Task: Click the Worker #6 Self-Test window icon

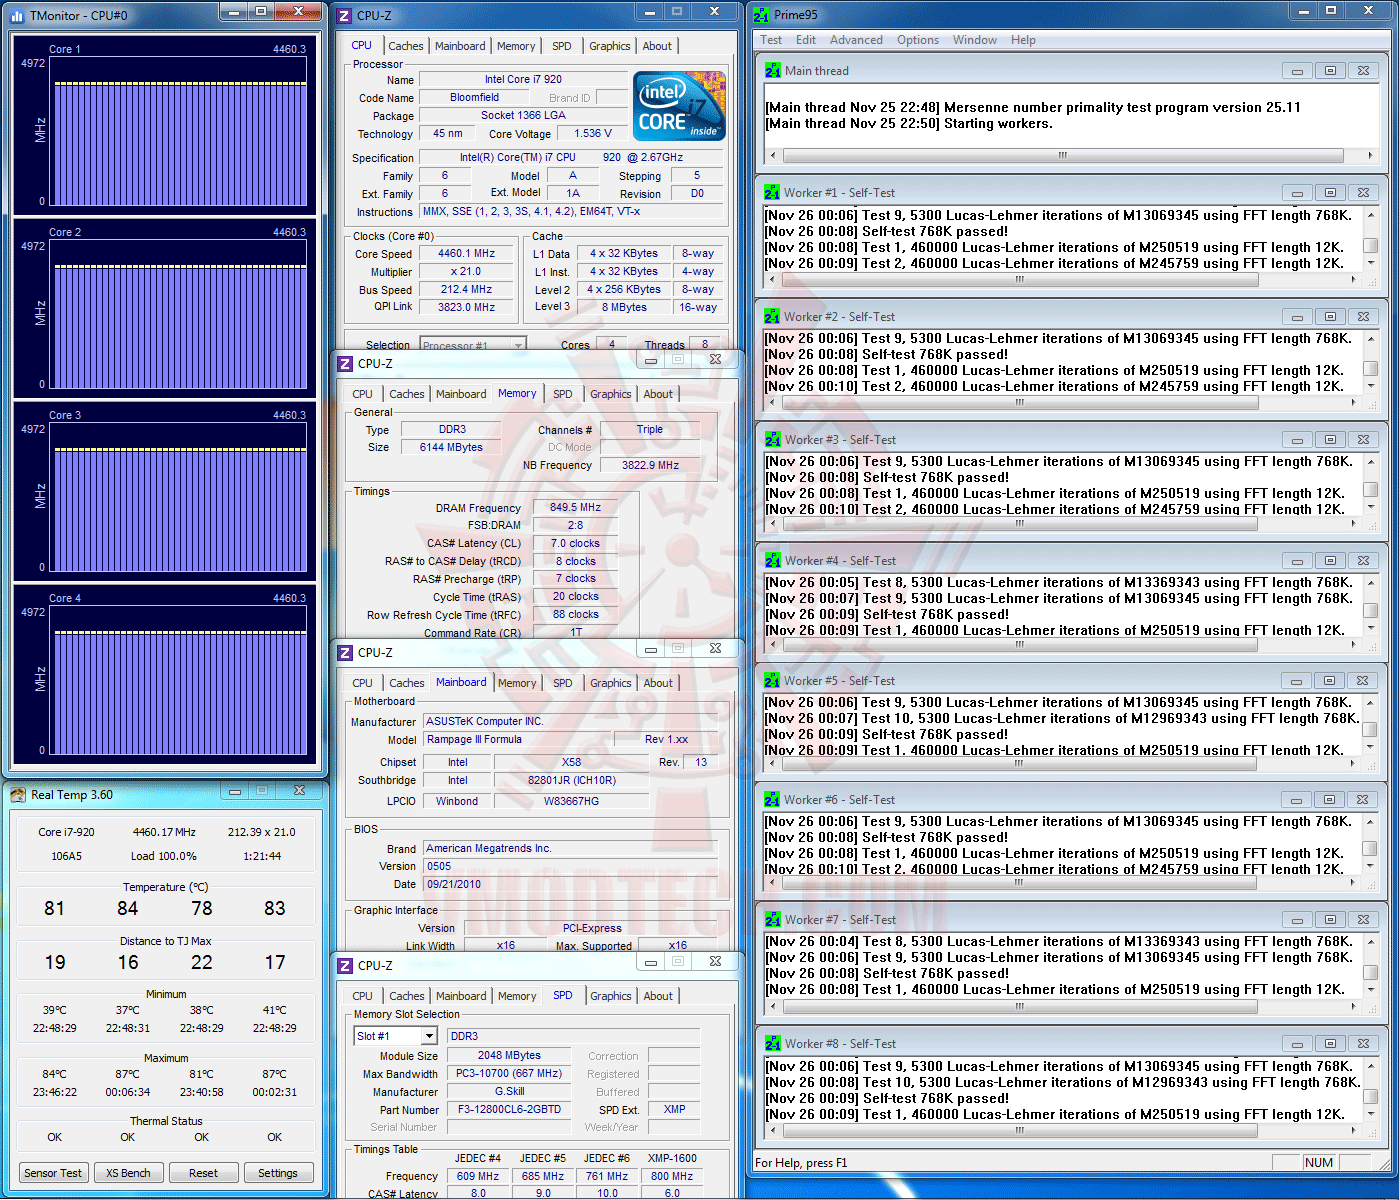Action: point(772,800)
